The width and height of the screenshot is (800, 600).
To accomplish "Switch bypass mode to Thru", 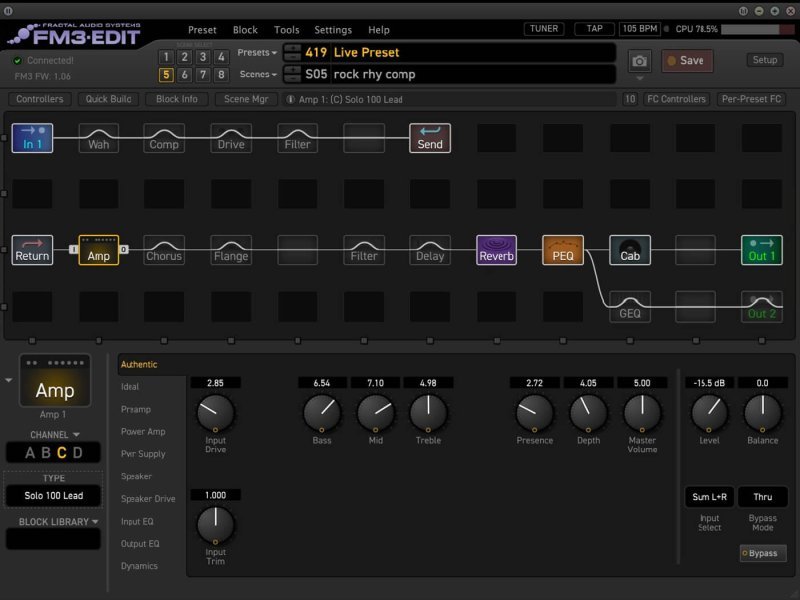I will point(762,496).
